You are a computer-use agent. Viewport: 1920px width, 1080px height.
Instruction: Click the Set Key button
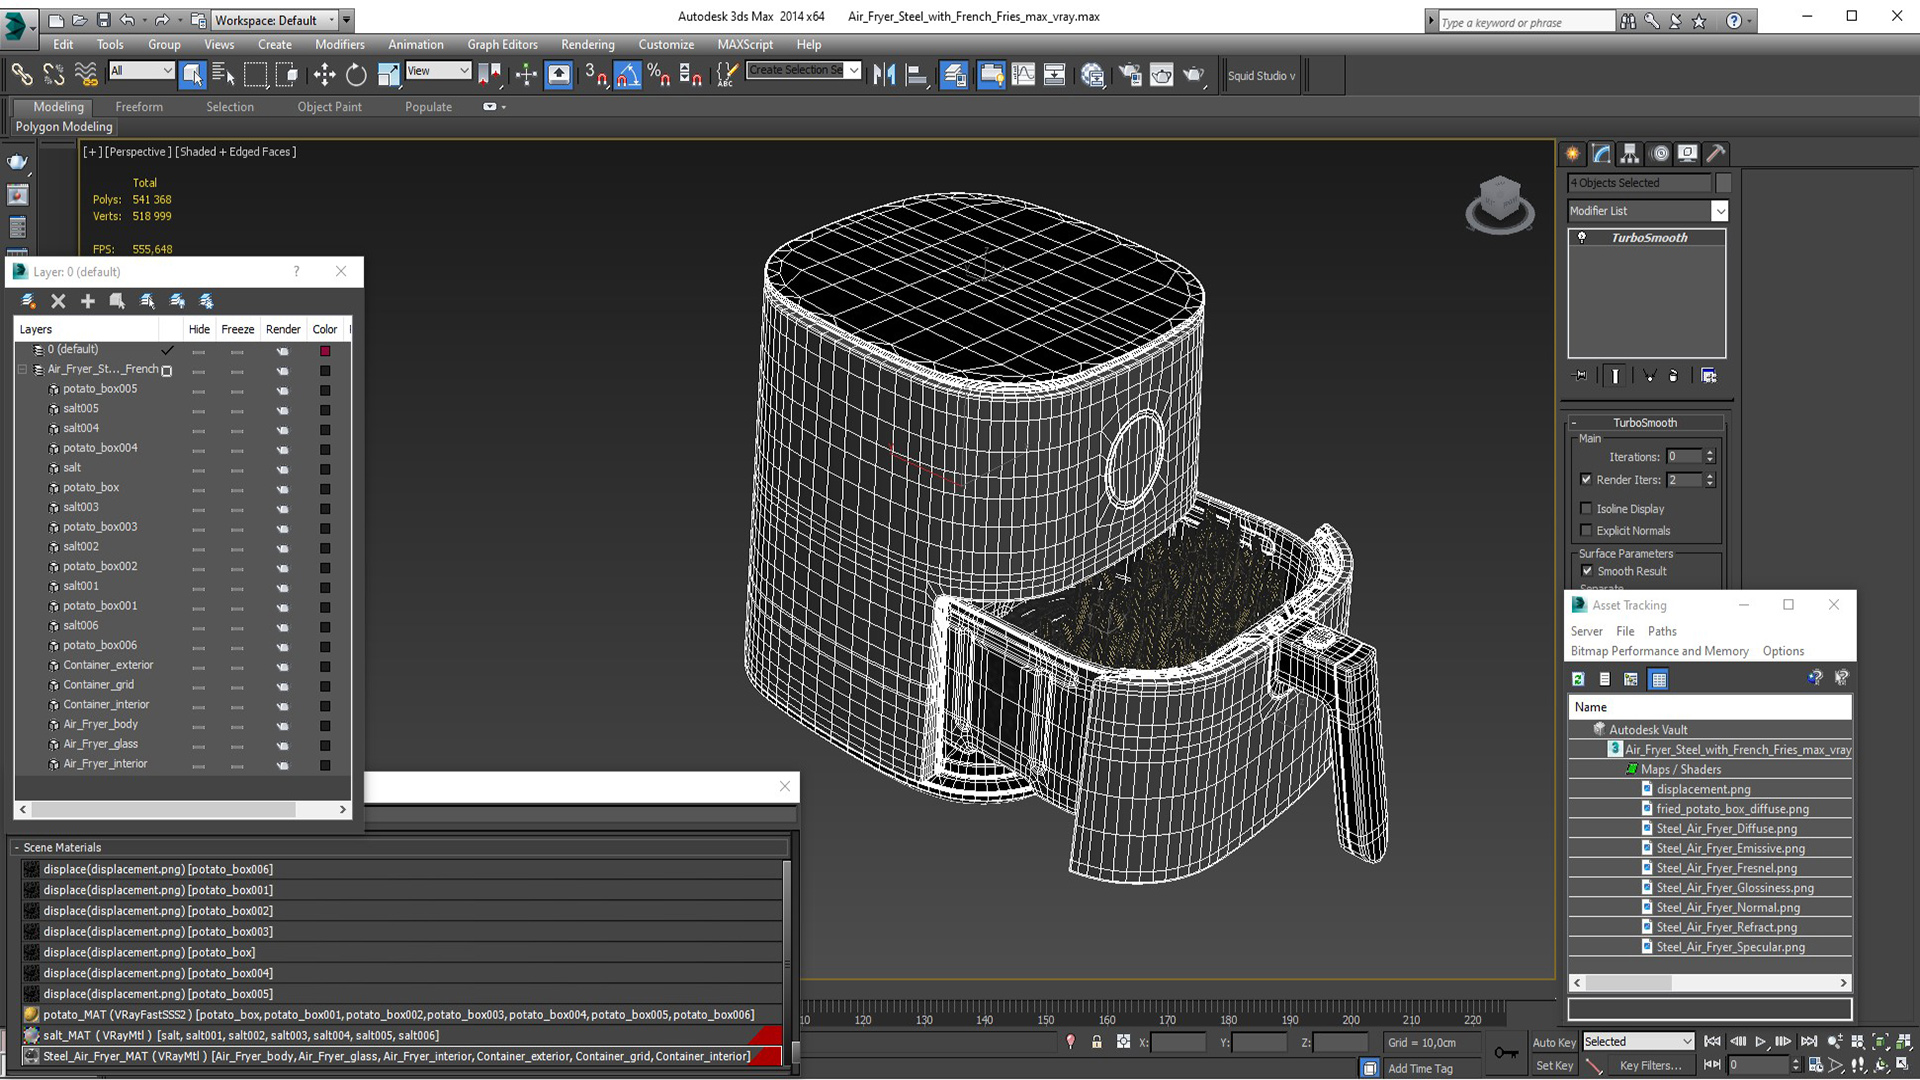pos(1554,1066)
